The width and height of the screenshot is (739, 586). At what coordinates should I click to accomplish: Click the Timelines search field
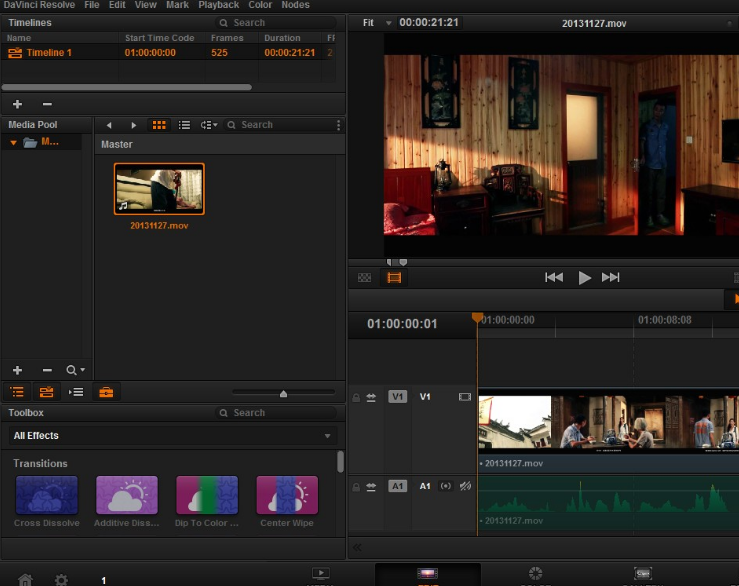click(276, 23)
